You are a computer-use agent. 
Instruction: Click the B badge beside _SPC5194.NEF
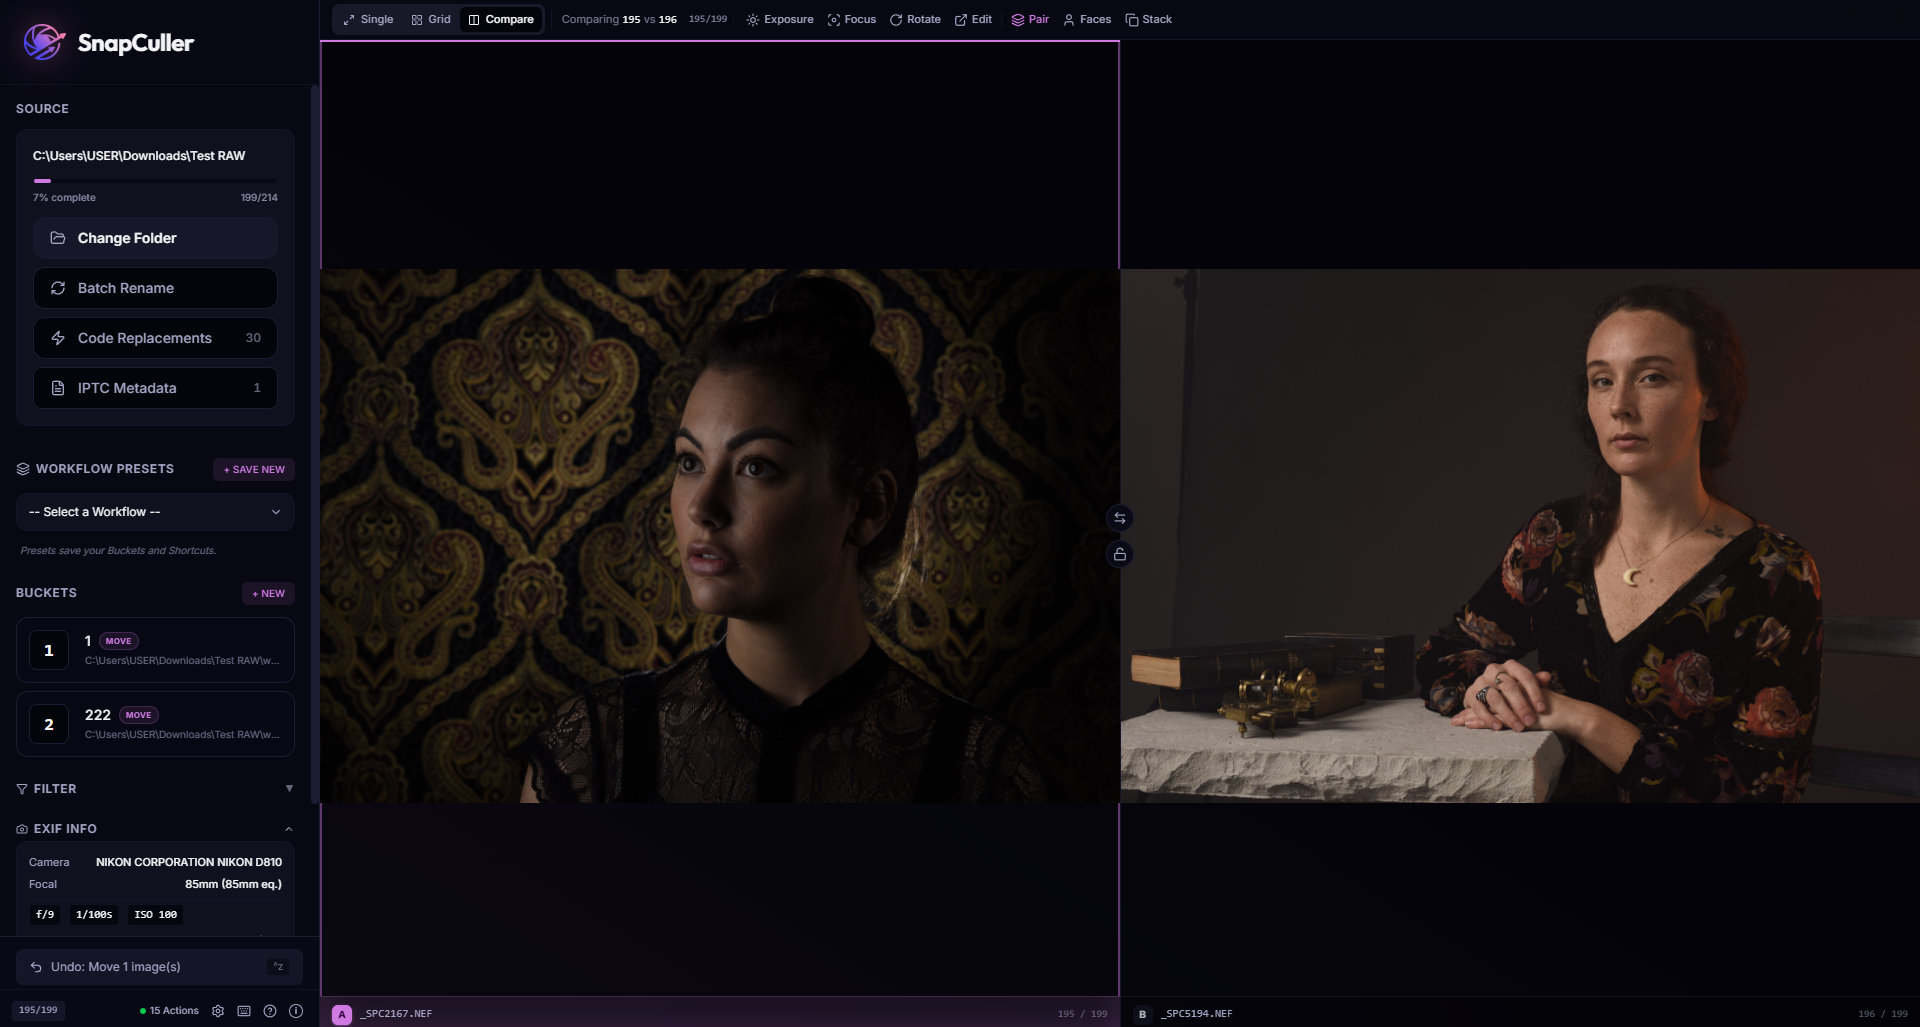pyautogui.click(x=1142, y=1014)
